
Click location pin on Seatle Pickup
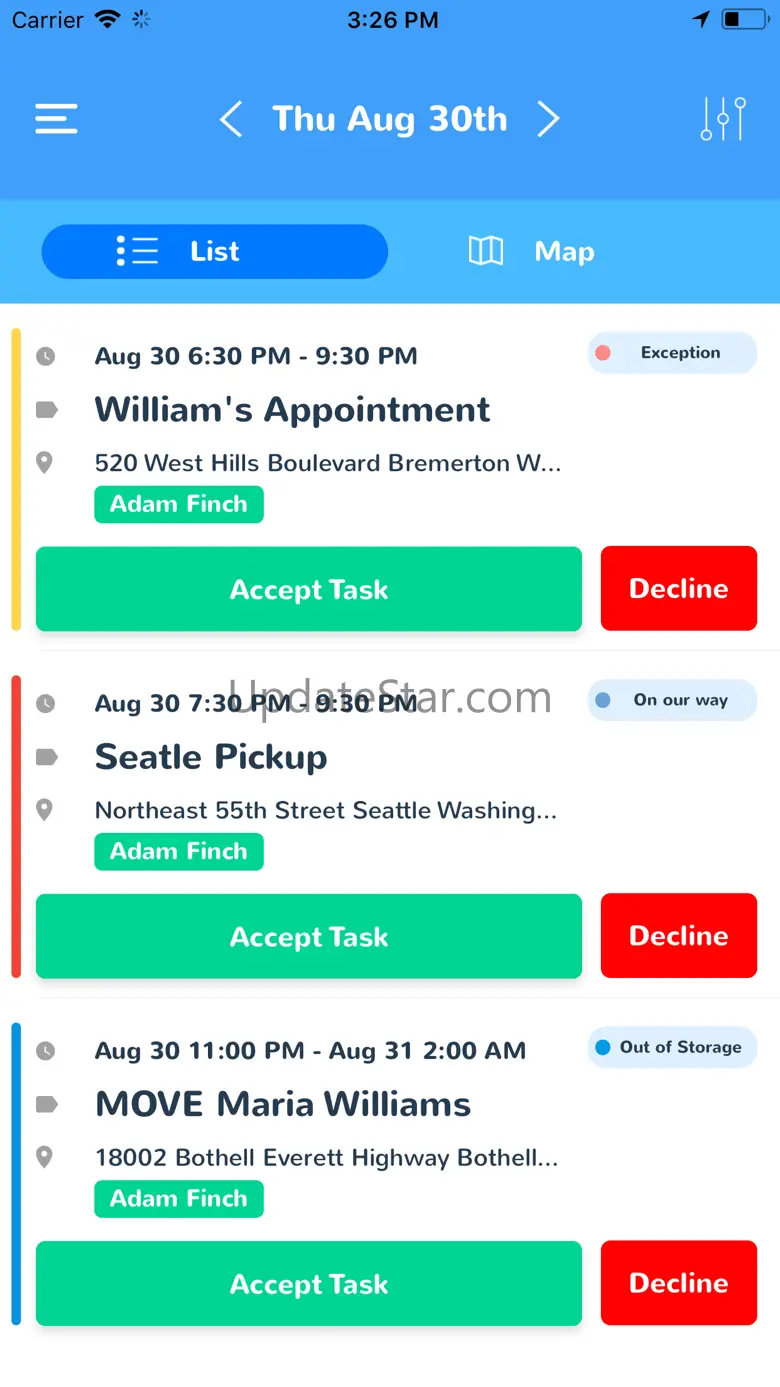pos(45,809)
